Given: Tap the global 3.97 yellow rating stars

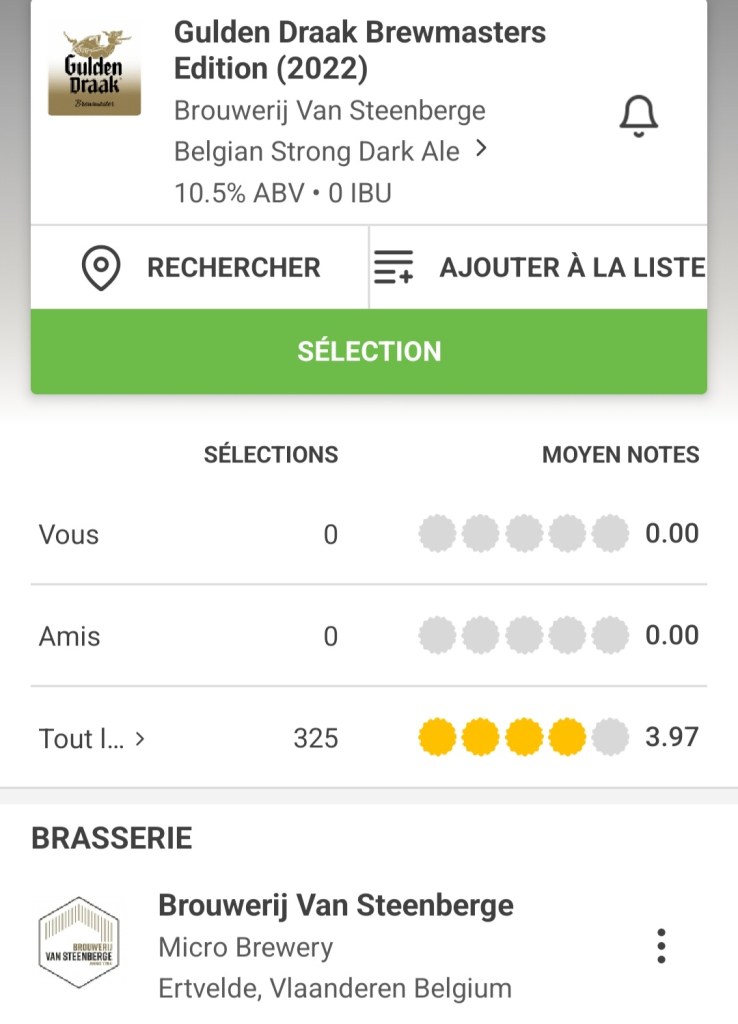Looking at the screenshot, I should 523,739.
